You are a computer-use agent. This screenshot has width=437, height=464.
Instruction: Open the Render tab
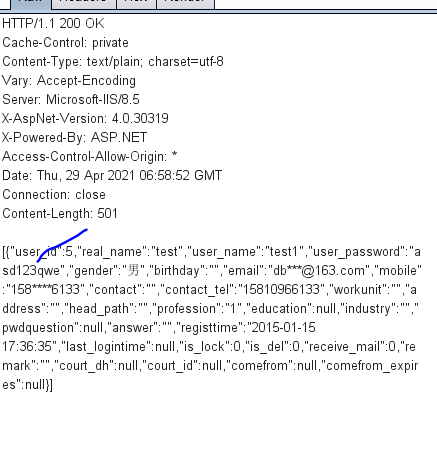pos(185,3)
